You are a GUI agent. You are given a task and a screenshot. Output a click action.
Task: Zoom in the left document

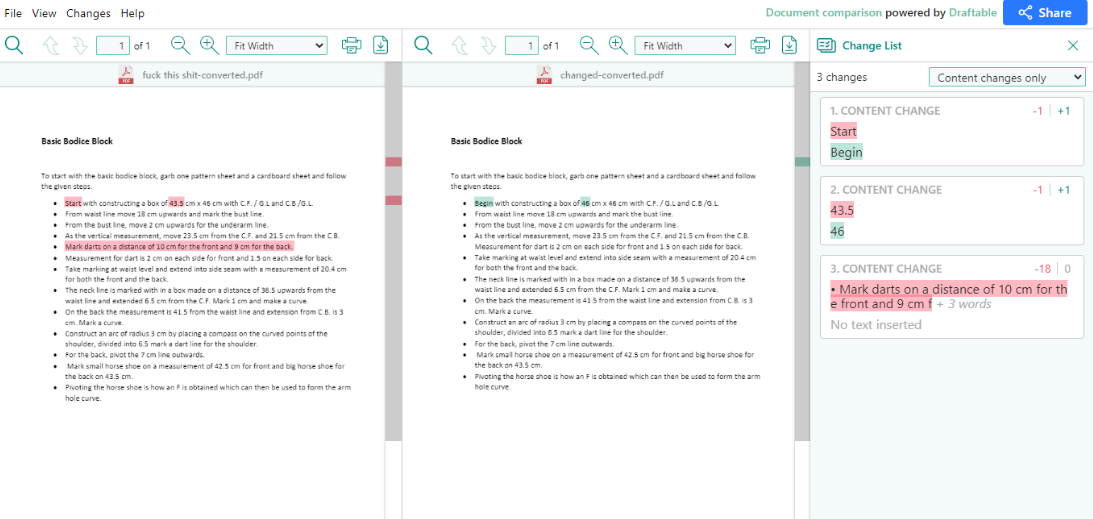tap(208, 45)
